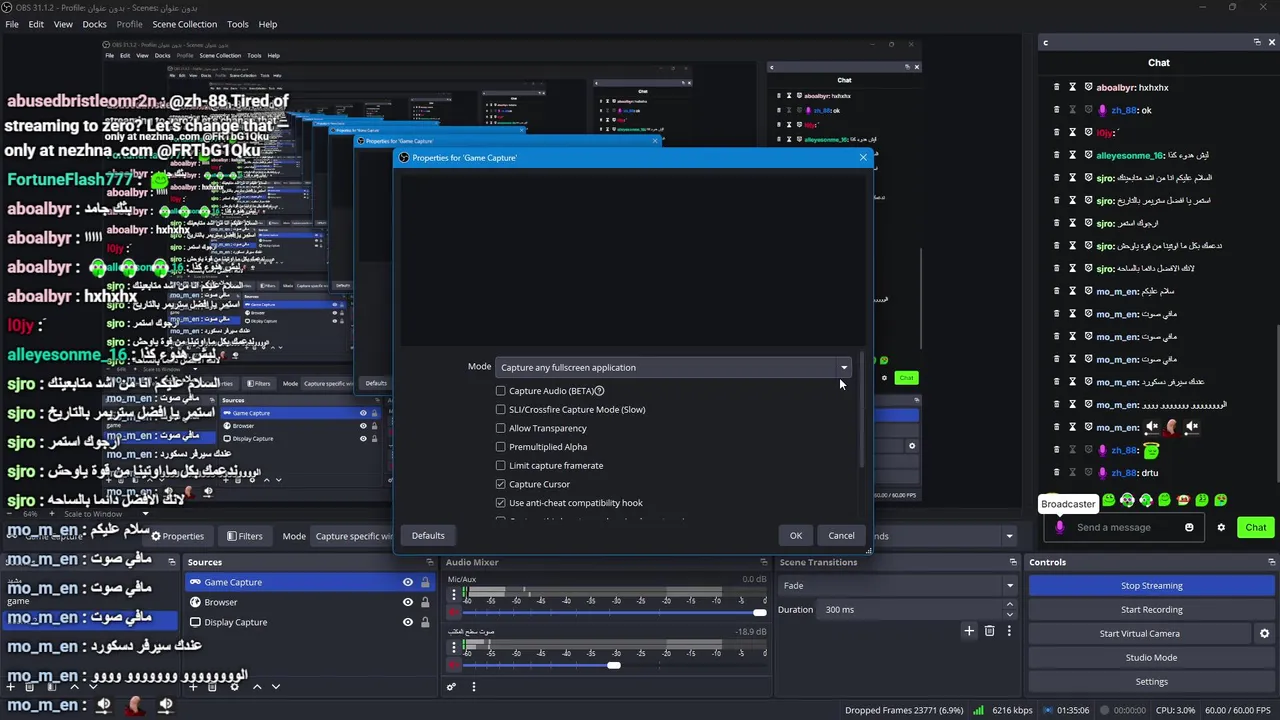1280x720 pixels.
Task: Click the shield icon next to alleyesonme_16 in chat
Action: [1088, 155]
